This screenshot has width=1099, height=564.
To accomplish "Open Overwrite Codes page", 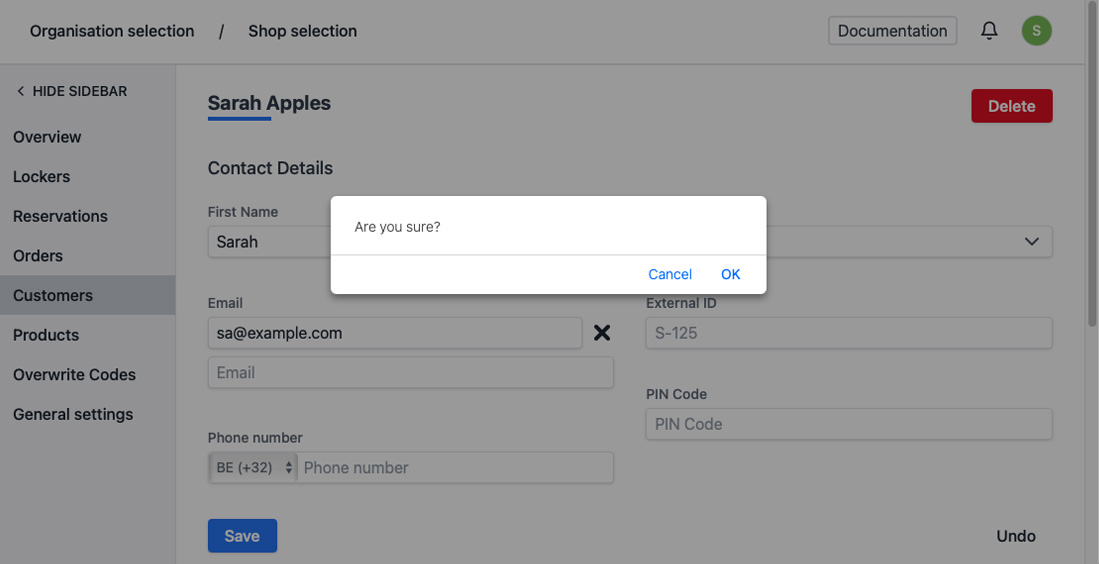I will (74, 375).
